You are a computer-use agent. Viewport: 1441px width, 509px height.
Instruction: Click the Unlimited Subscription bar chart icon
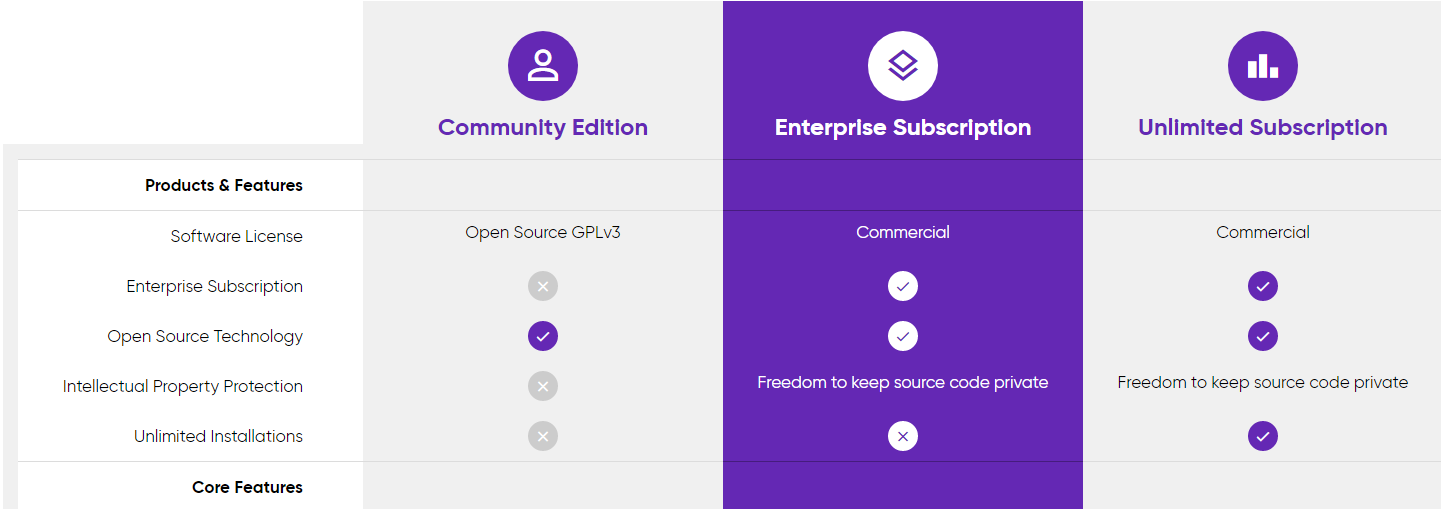pyautogui.click(x=1263, y=66)
